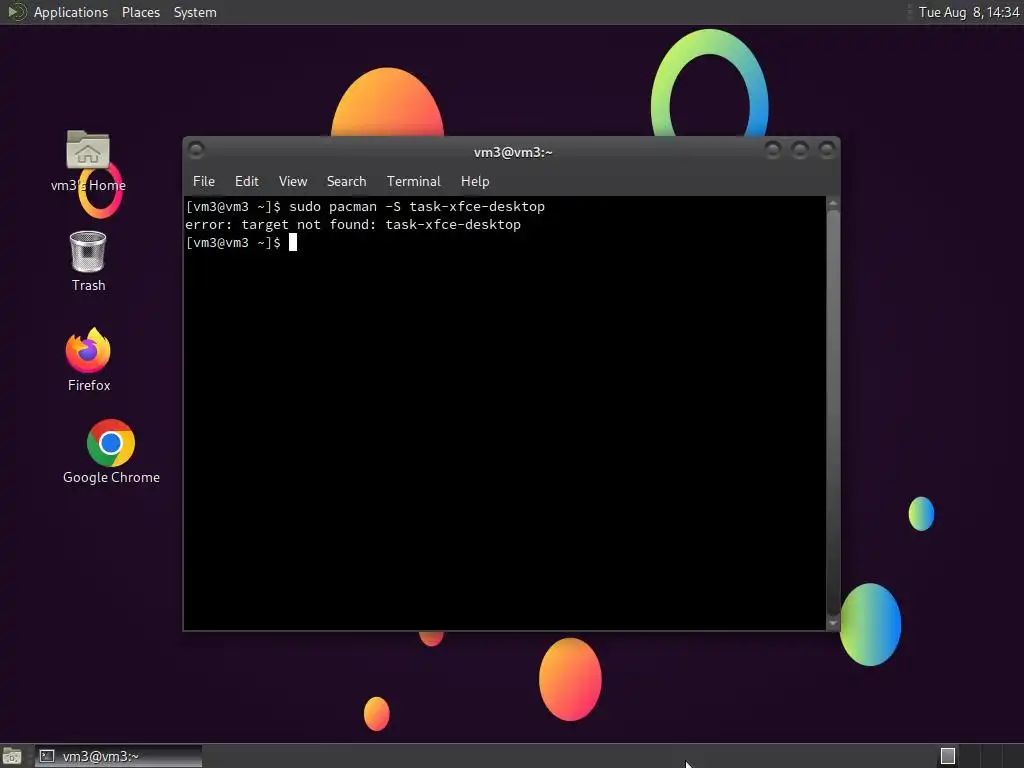Open the terminal File menu
This screenshot has width=1024, height=768.
click(204, 182)
